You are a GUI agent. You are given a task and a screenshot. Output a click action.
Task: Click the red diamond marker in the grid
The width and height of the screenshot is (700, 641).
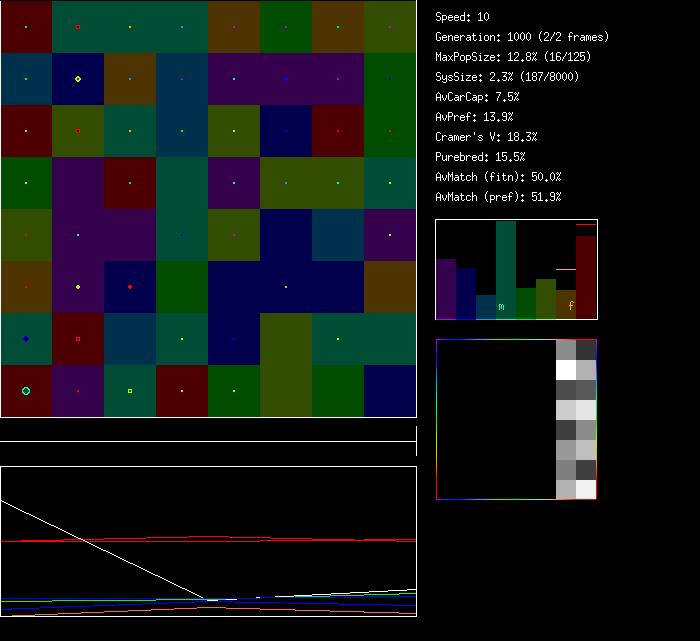[x=130, y=287]
